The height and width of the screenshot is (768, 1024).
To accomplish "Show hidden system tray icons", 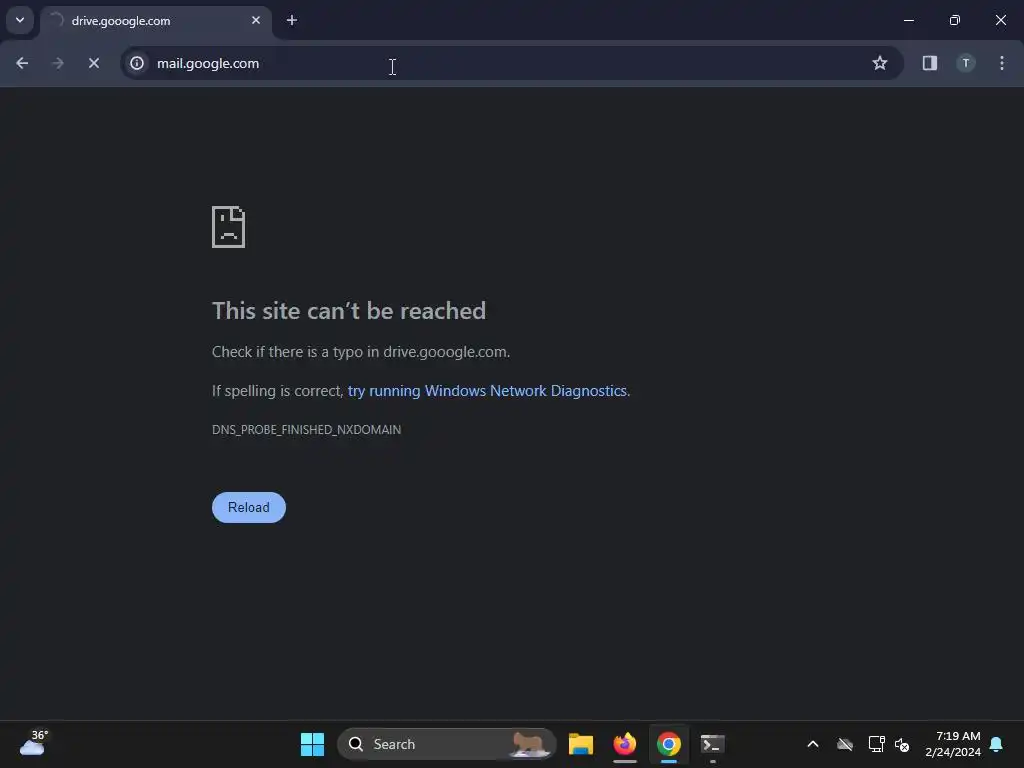I will [813, 744].
